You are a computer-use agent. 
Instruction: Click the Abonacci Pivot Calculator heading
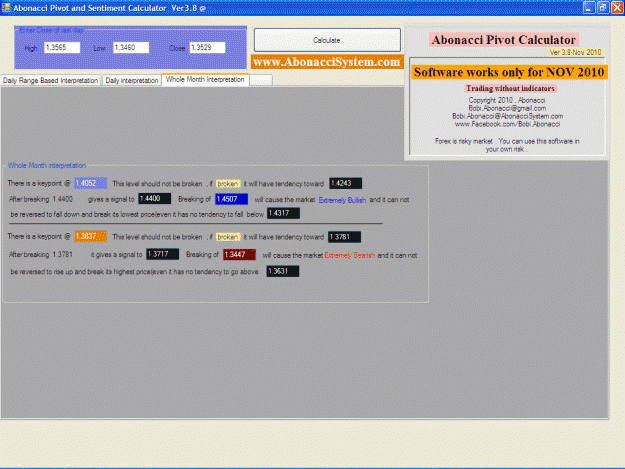point(504,40)
